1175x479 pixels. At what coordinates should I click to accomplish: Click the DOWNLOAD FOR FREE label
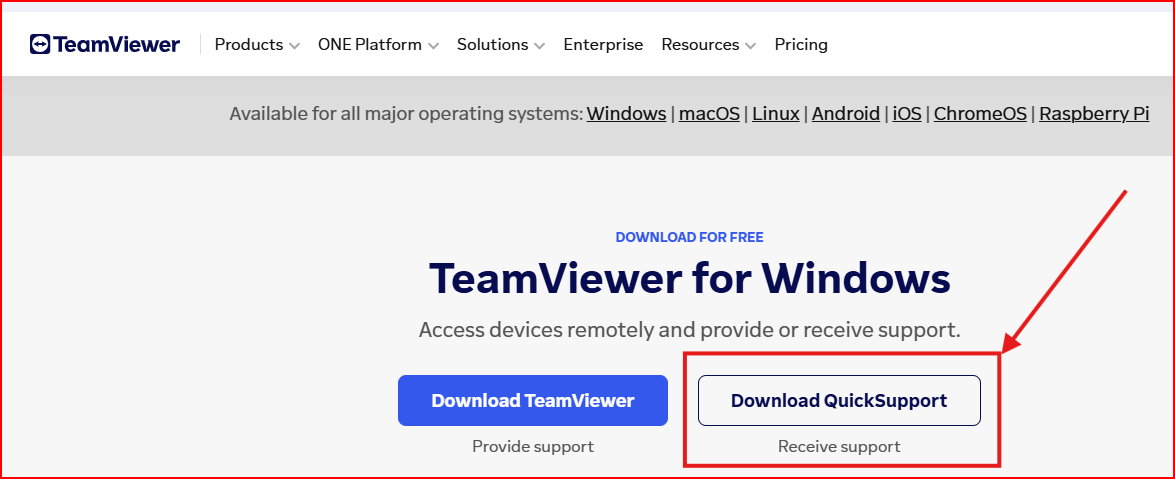pyautogui.click(x=689, y=238)
